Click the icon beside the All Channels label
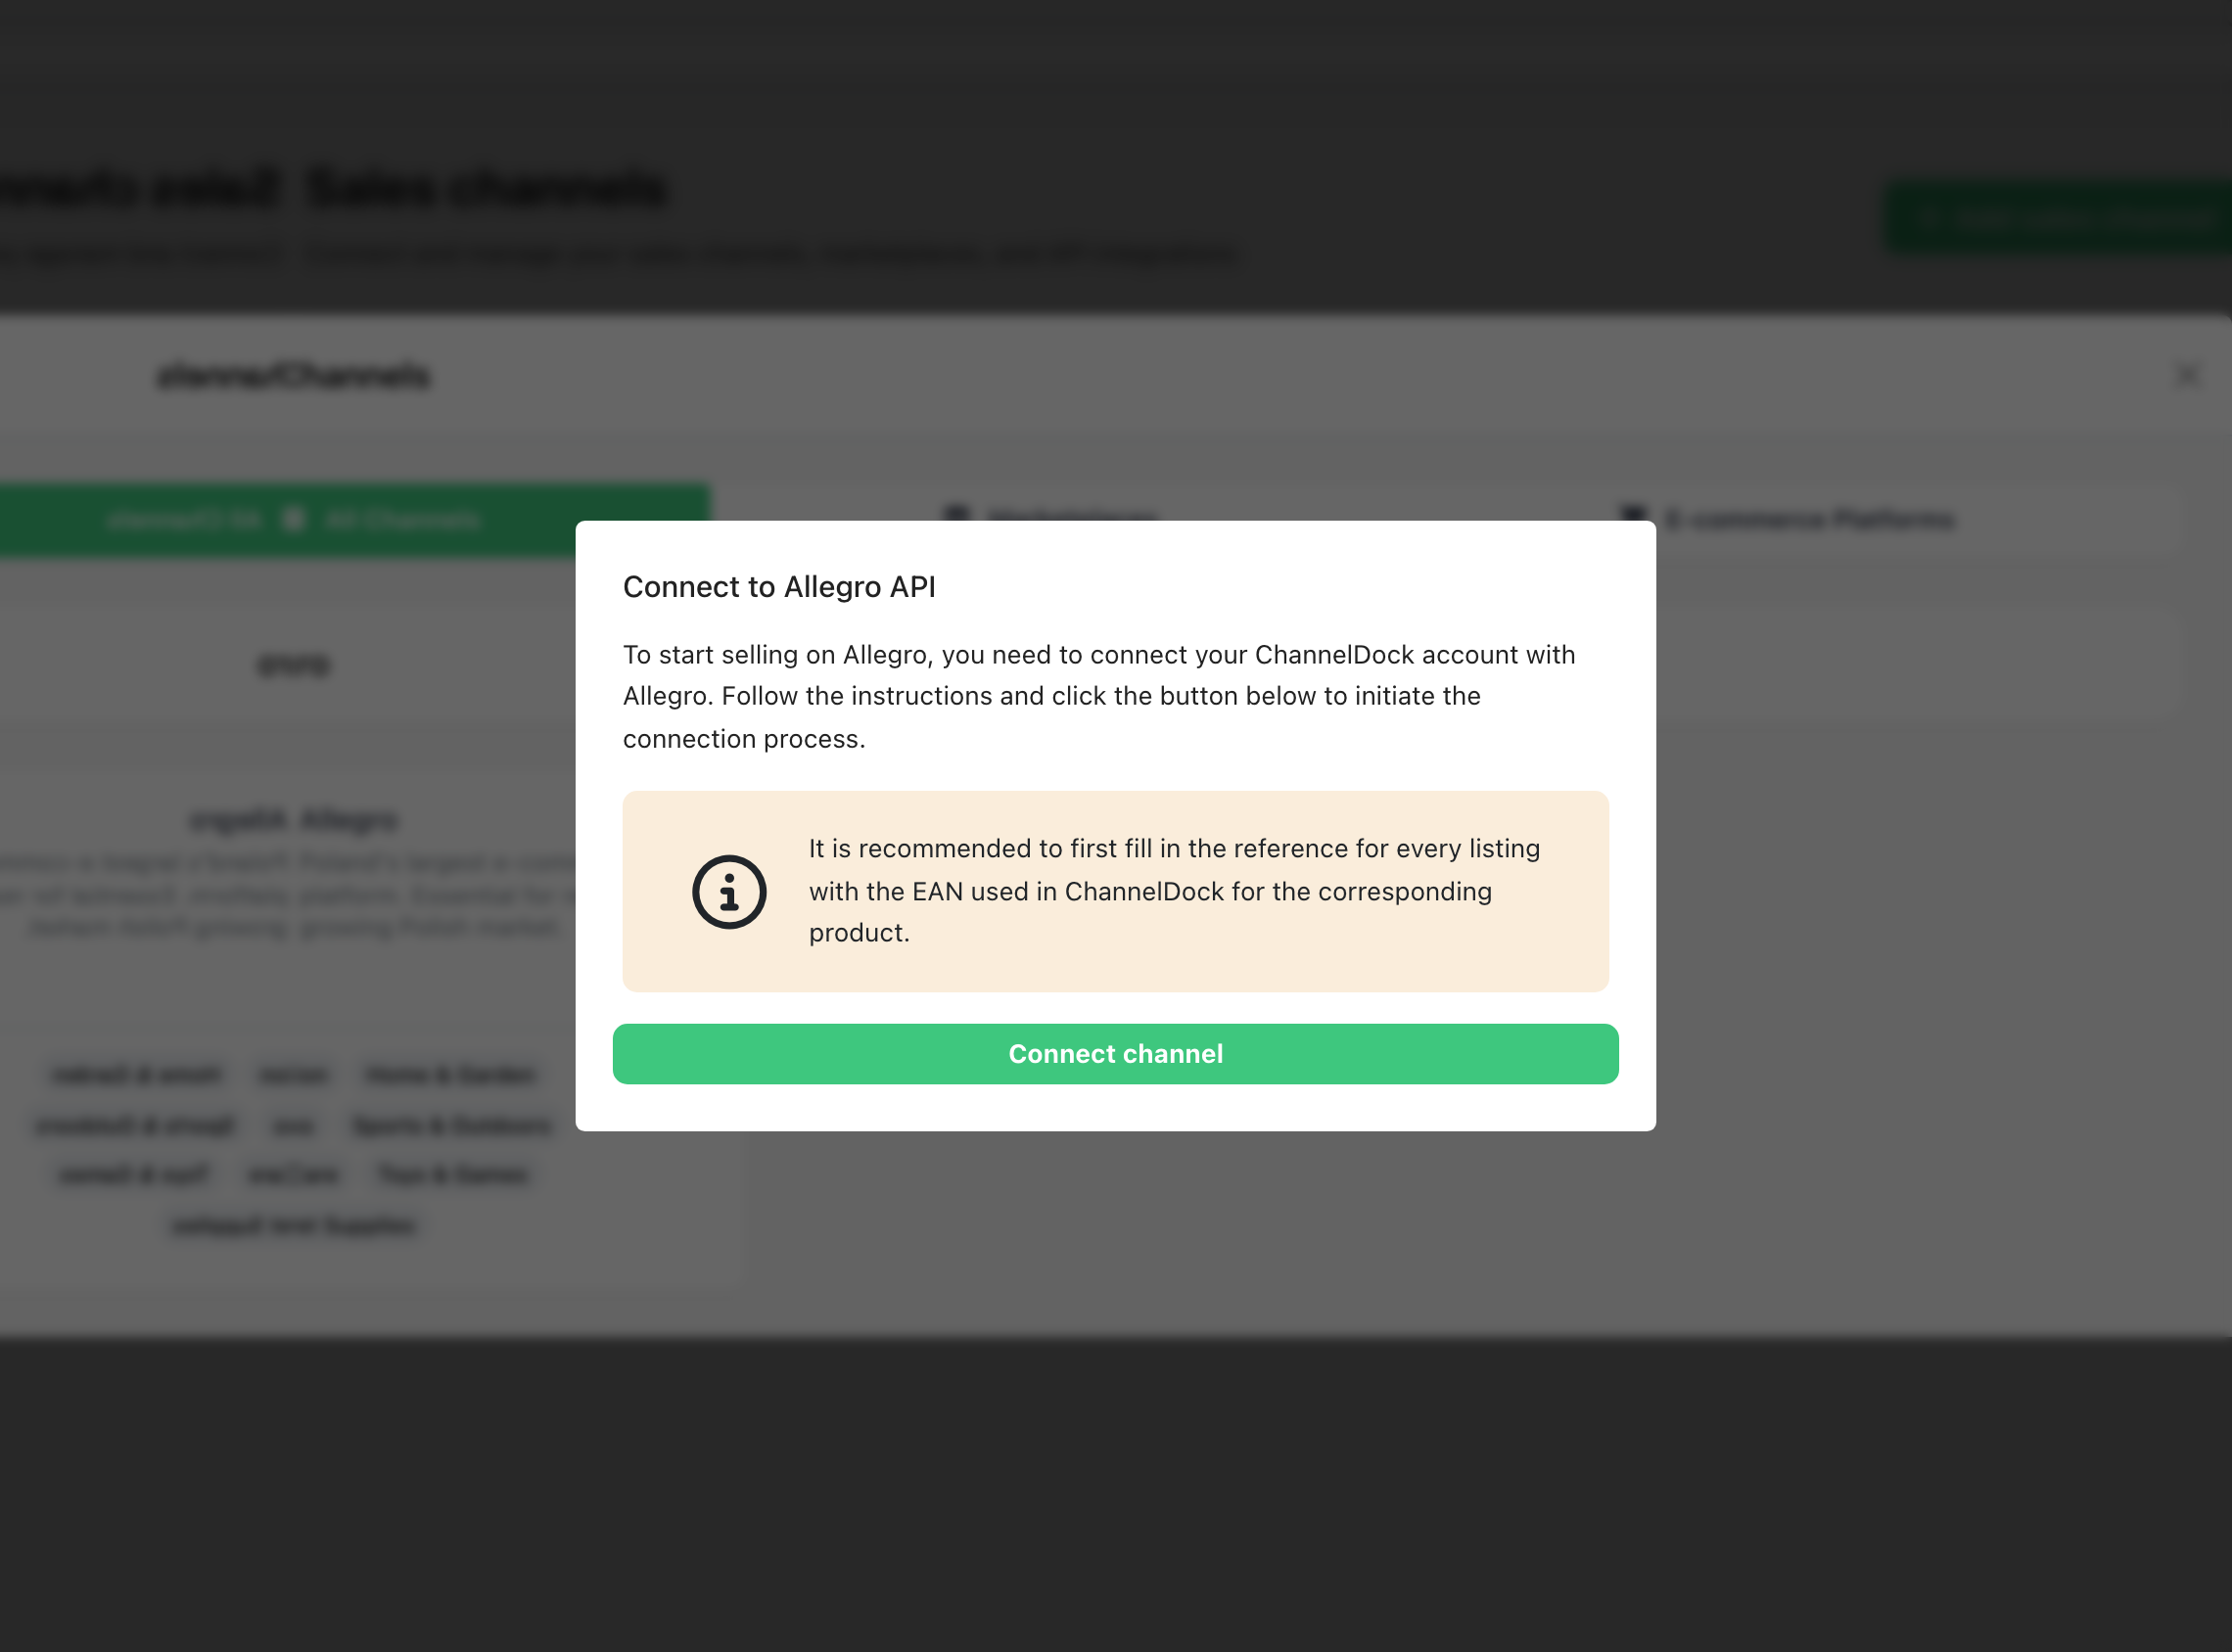Image resolution: width=2232 pixels, height=1652 pixels. (x=294, y=519)
